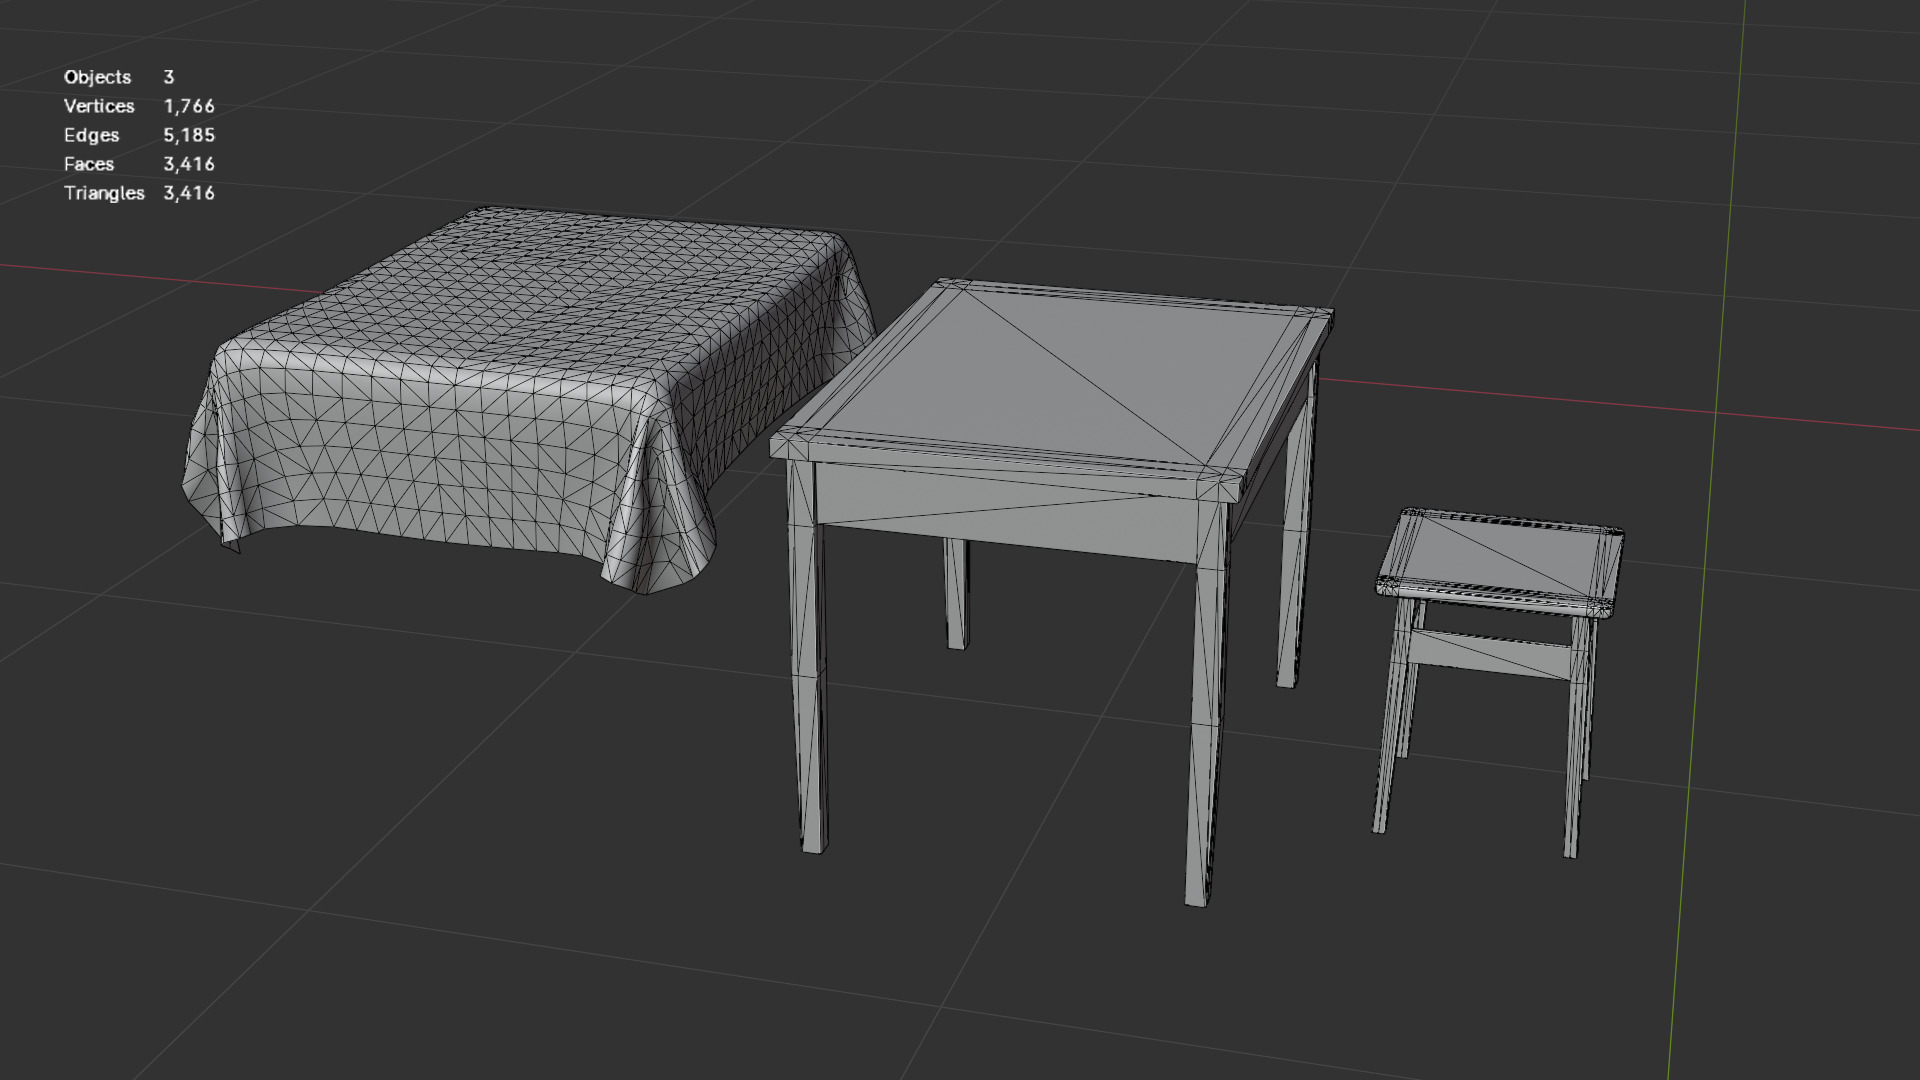Click the Objects count value 3
The image size is (1920, 1080).
169,77
